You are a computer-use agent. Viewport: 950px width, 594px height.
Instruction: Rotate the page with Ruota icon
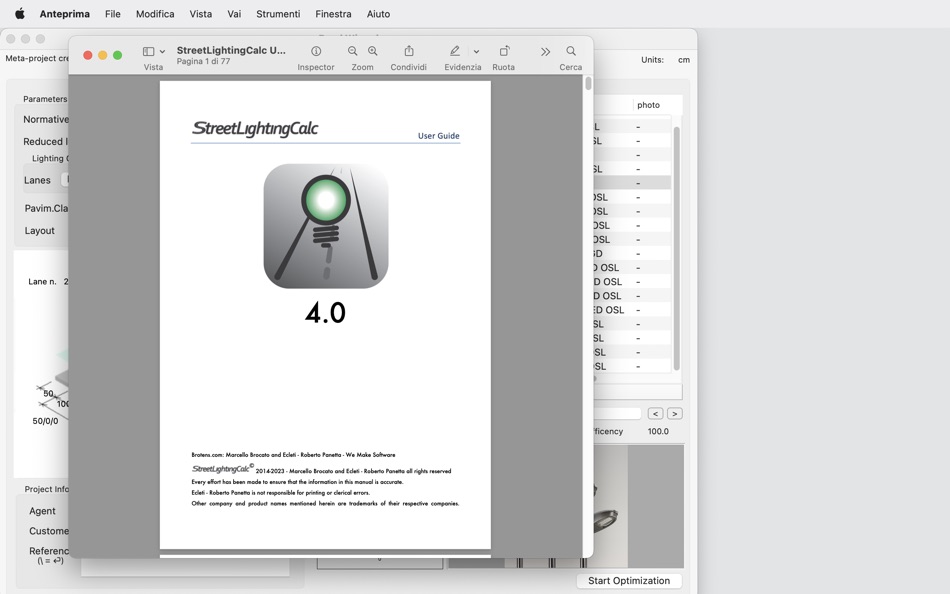pos(504,52)
